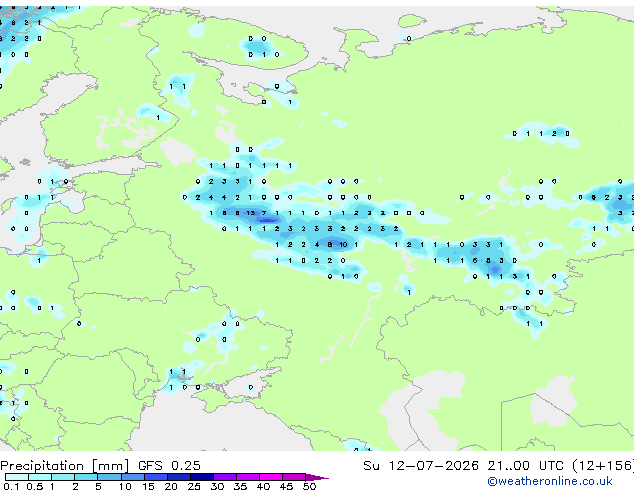The height and width of the screenshot is (490, 634).
Task: Click the '13' precipitation value on map
Action: (251, 213)
